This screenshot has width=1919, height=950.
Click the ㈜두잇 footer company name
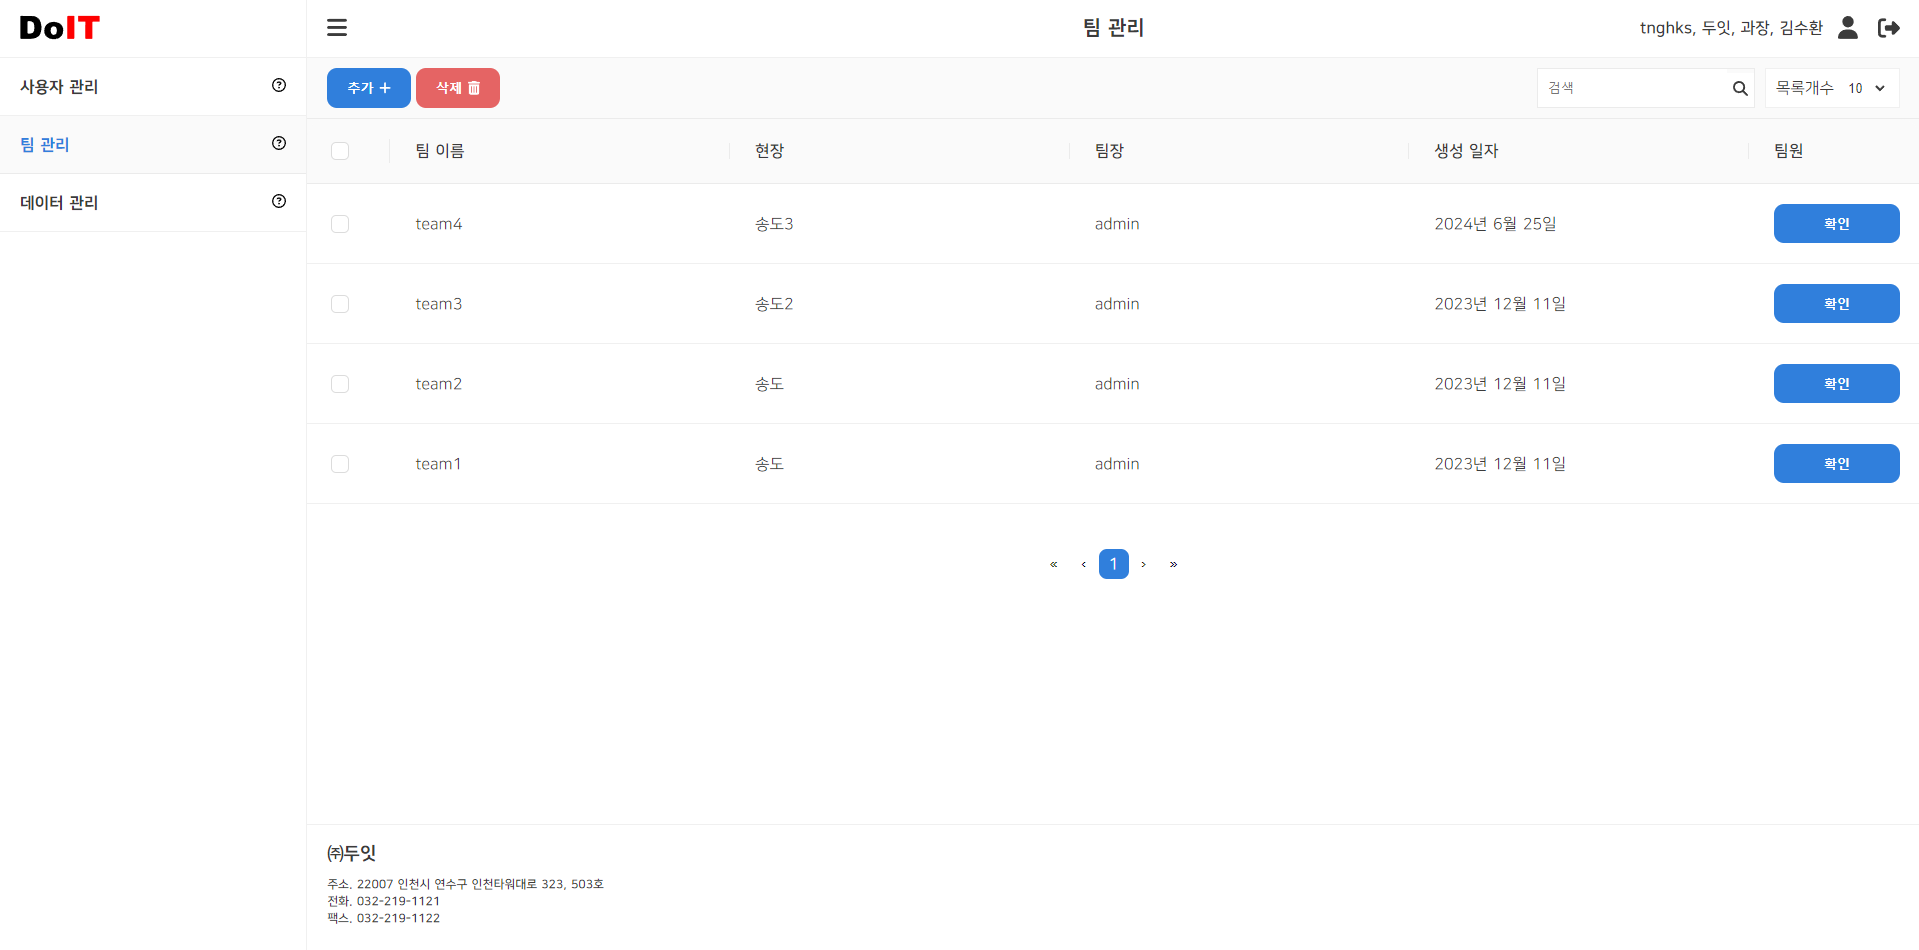click(351, 853)
